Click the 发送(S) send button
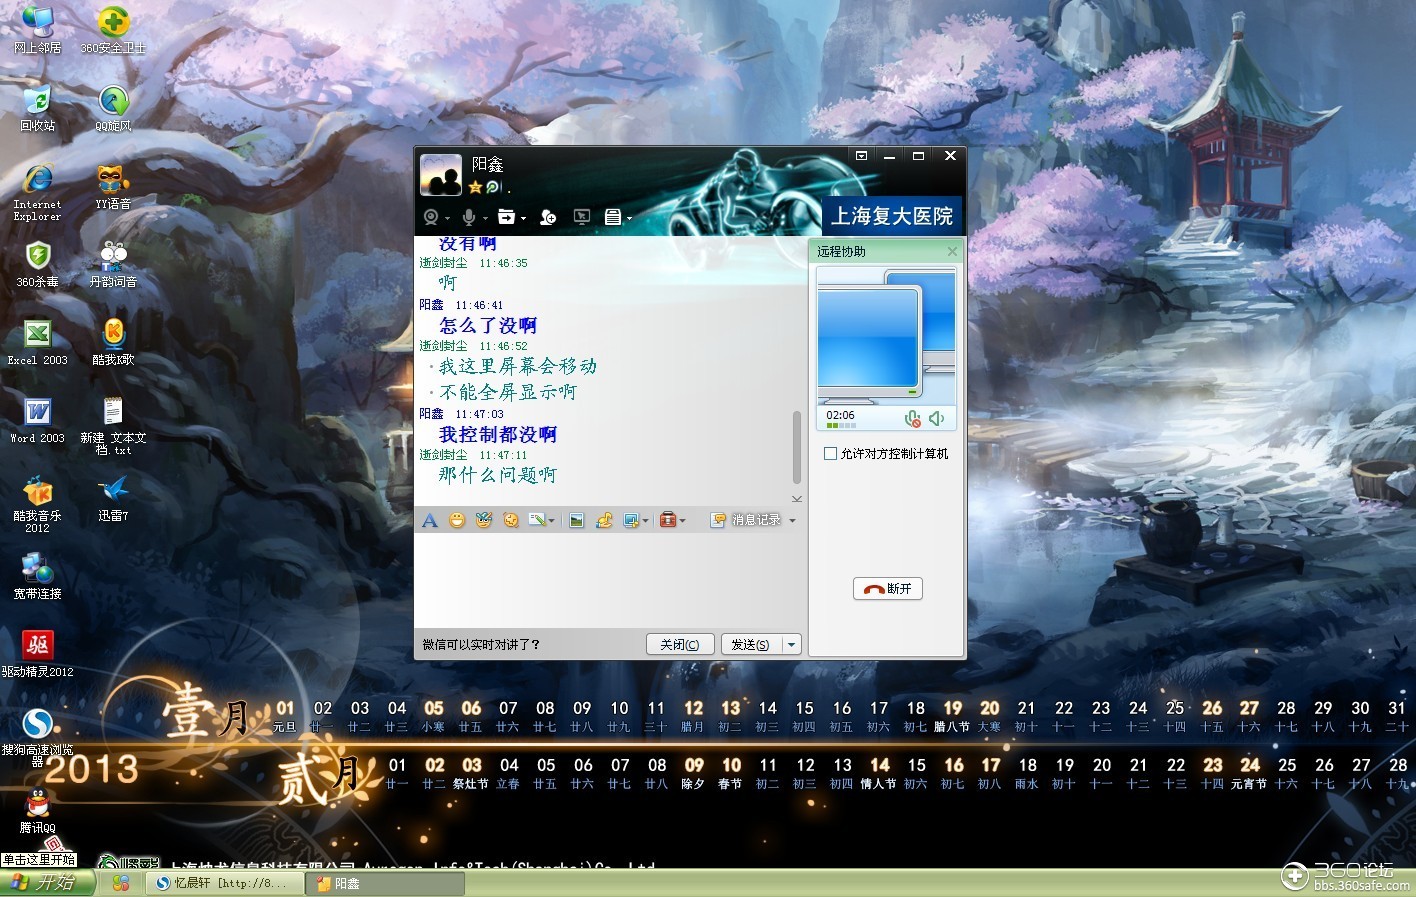The width and height of the screenshot is (1416, 897). click(x=751, y=645)
